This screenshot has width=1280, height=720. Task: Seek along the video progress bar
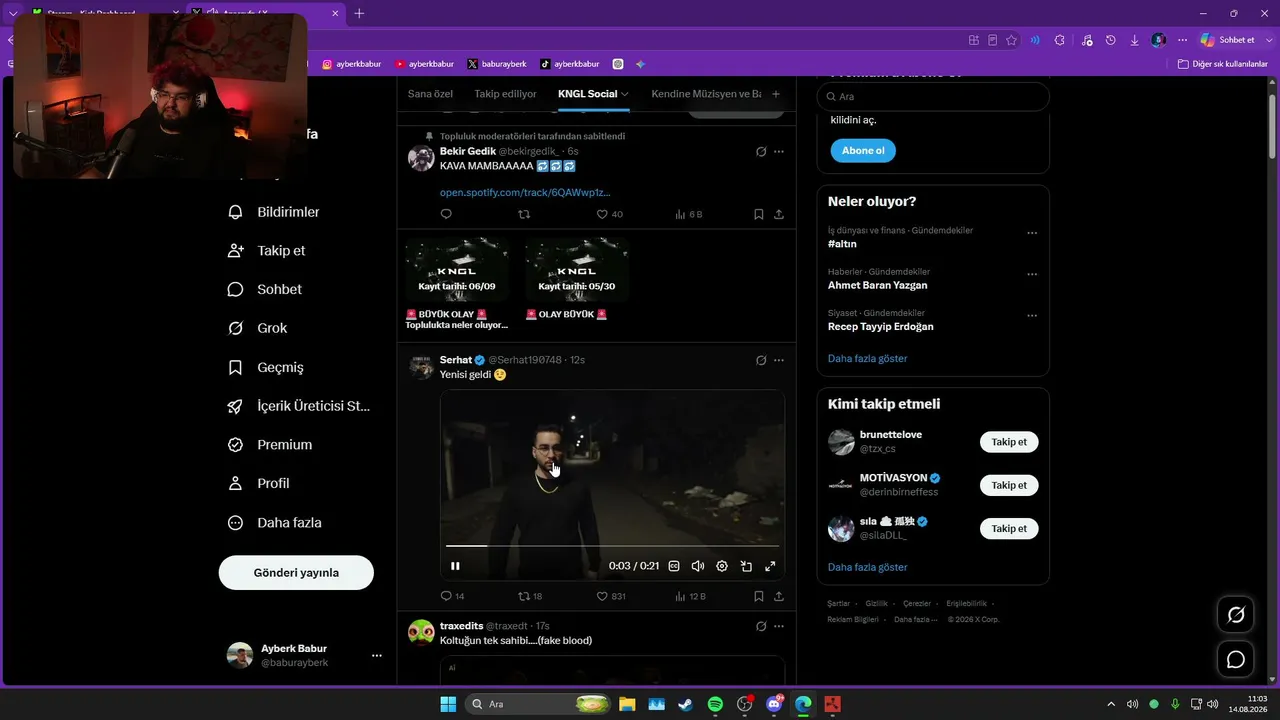pyautogui.click(x=612, y=546)
